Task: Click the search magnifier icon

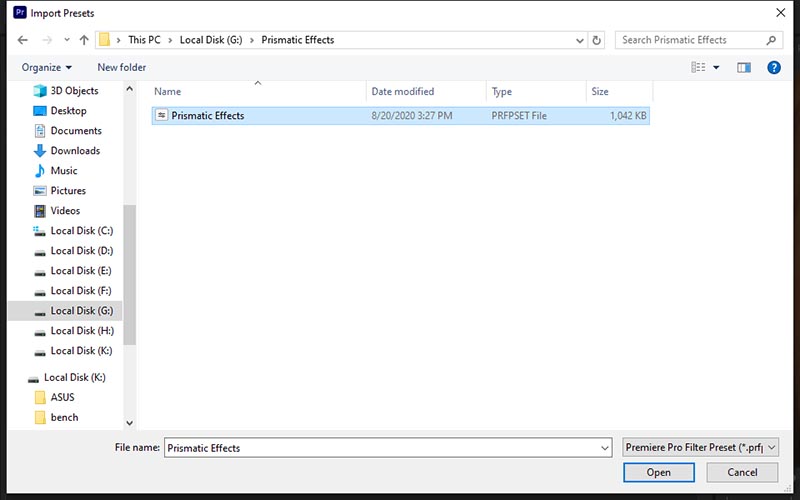Action: (771, 40)
